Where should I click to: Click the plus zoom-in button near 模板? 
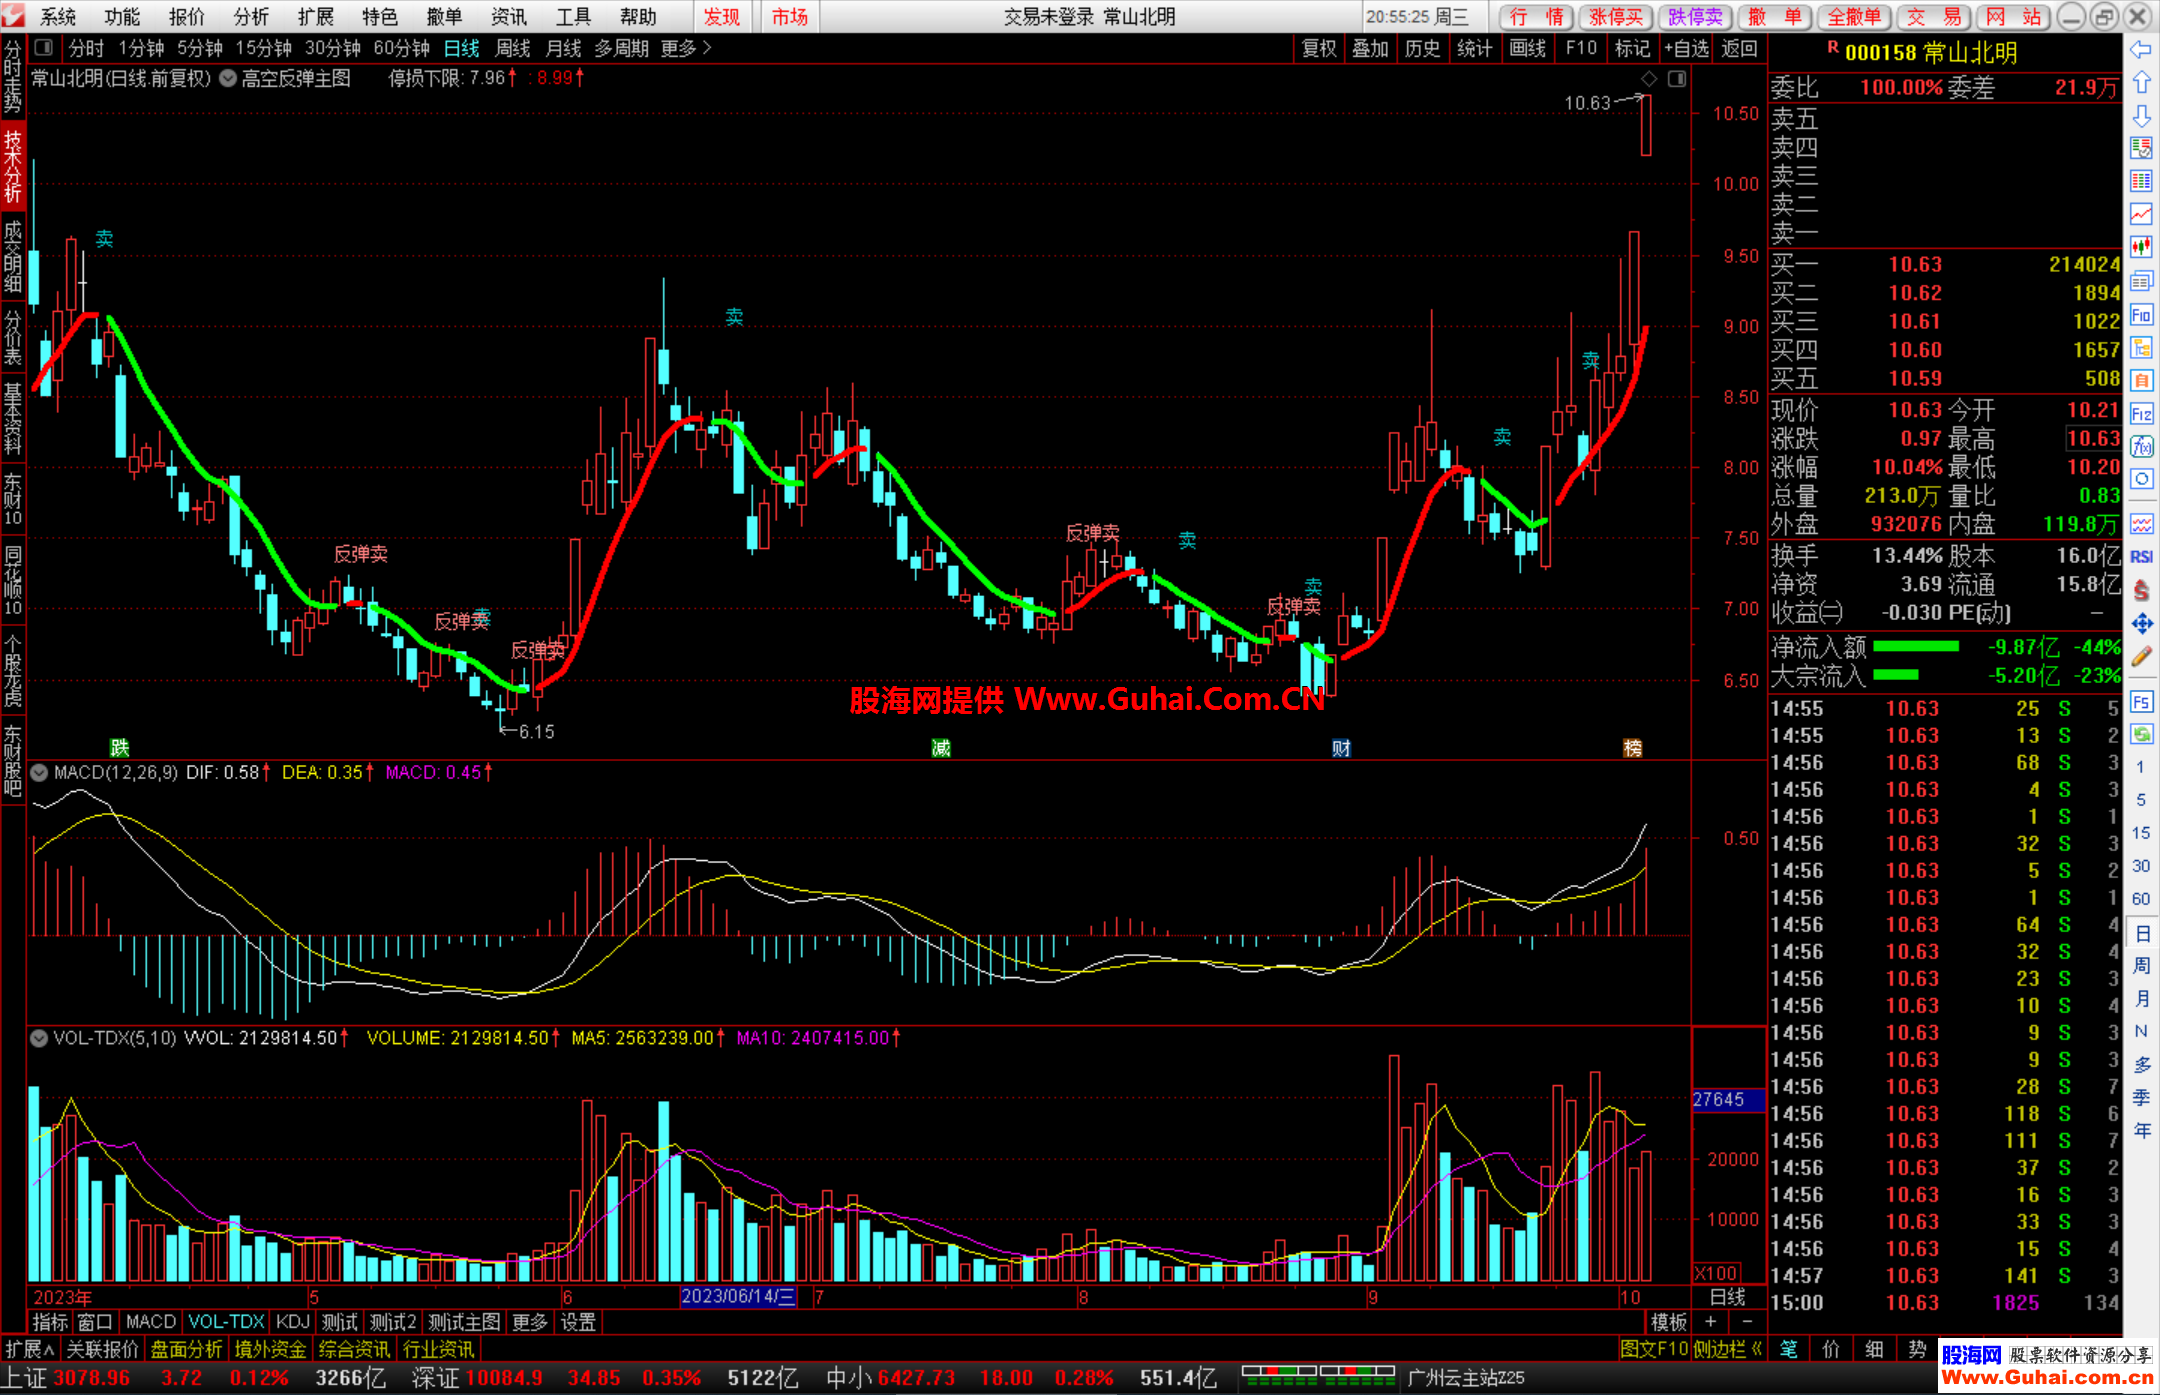click(1710, 1322)
